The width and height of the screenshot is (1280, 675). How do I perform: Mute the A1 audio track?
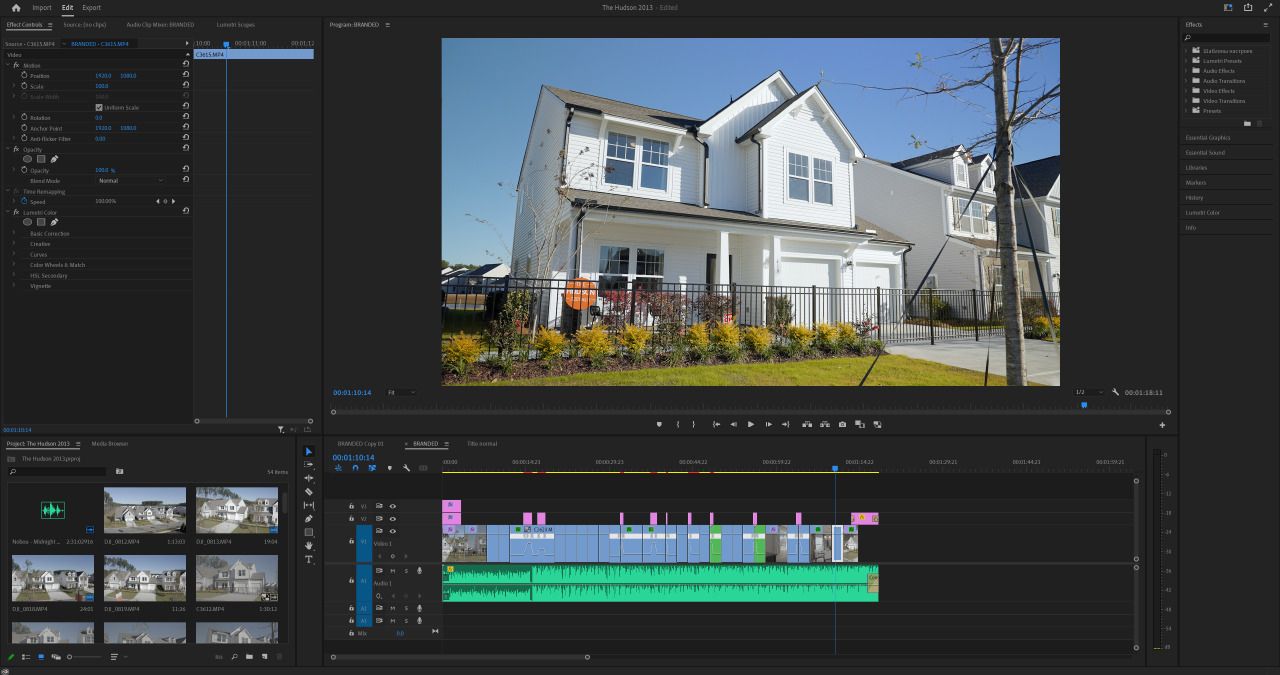tap(392, 570)
